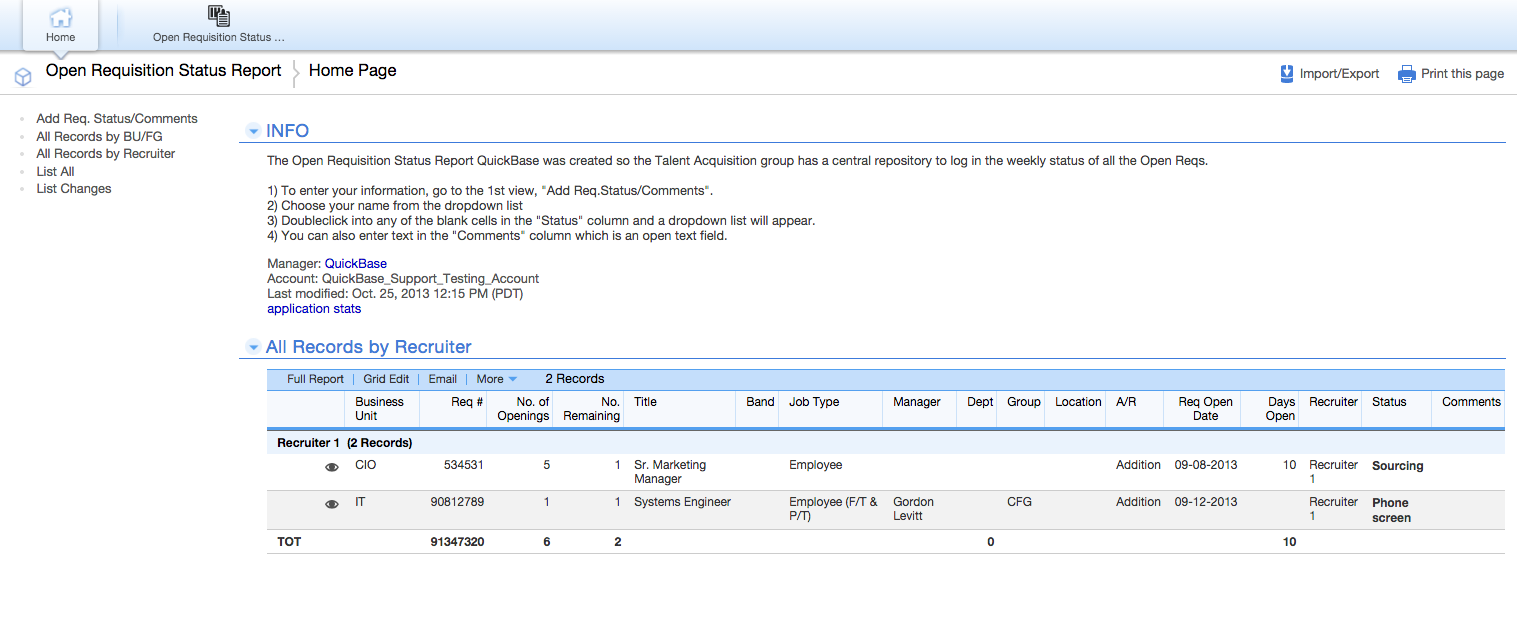The height and width of the screenshot is (635, 1517).
Task: Click the CFG group cell
Action: [x=1019, y=502]
